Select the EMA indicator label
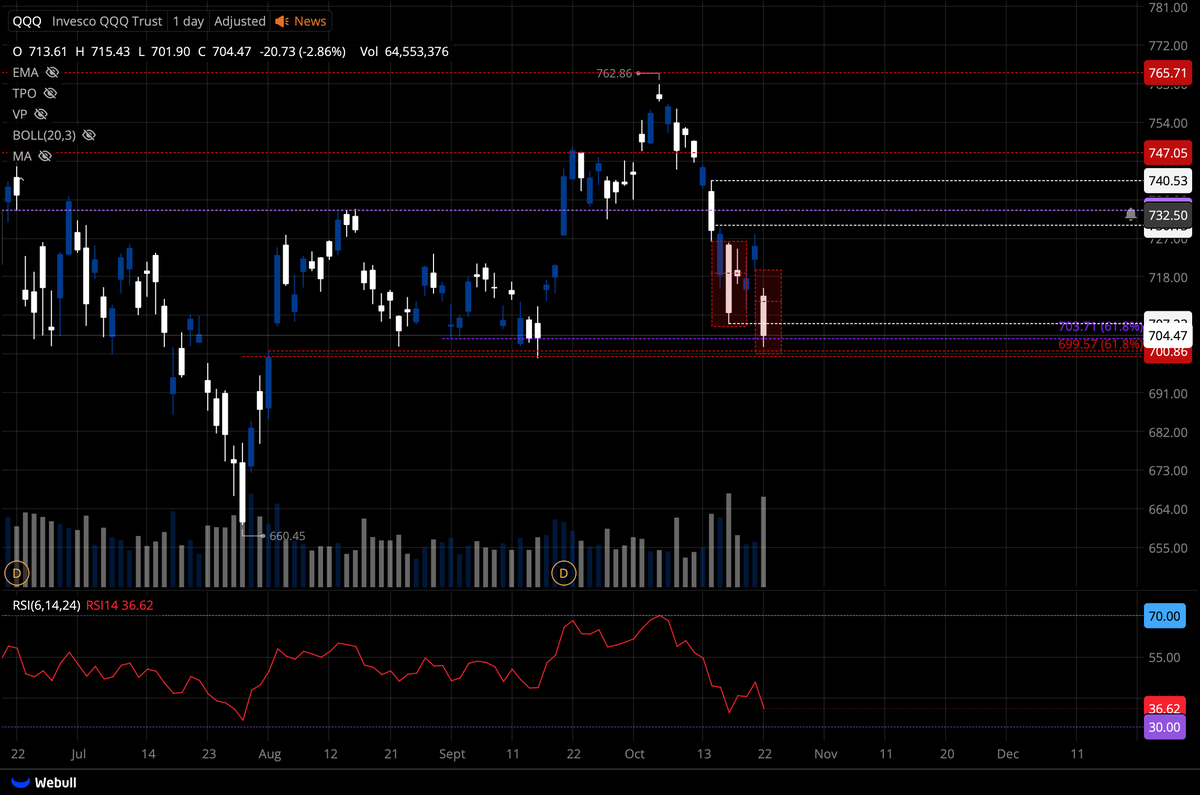 coord(25,72)
